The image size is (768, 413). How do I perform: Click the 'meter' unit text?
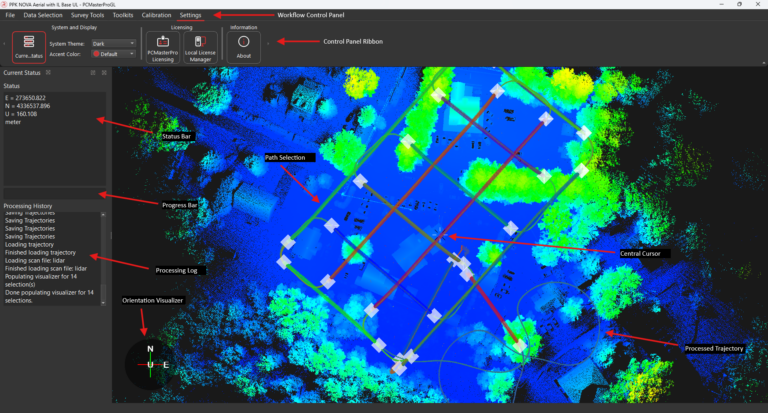[13, 122]
